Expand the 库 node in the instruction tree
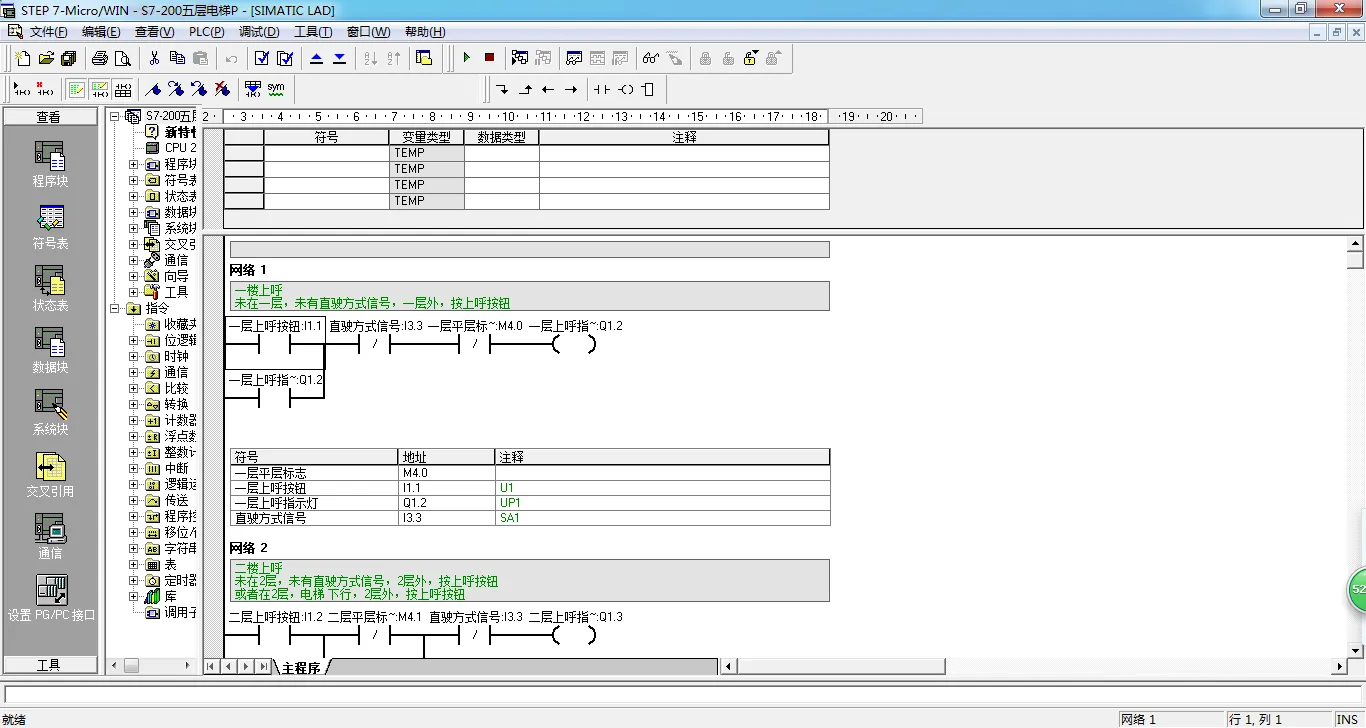The height and width of the screenshot is (728, 1366). click(134, 596)
